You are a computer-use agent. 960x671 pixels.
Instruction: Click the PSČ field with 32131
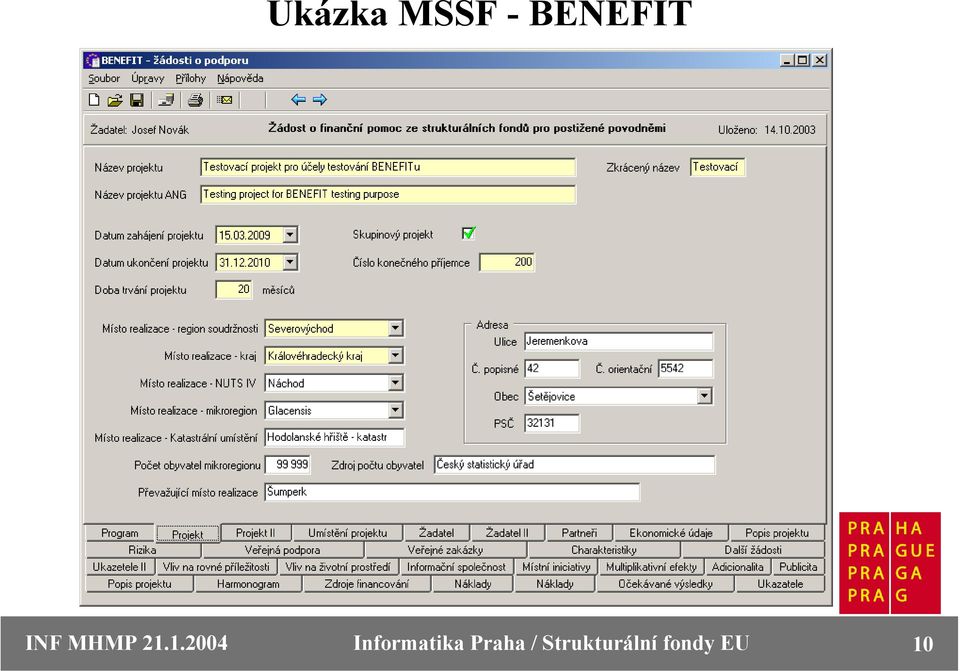[552, 423]
